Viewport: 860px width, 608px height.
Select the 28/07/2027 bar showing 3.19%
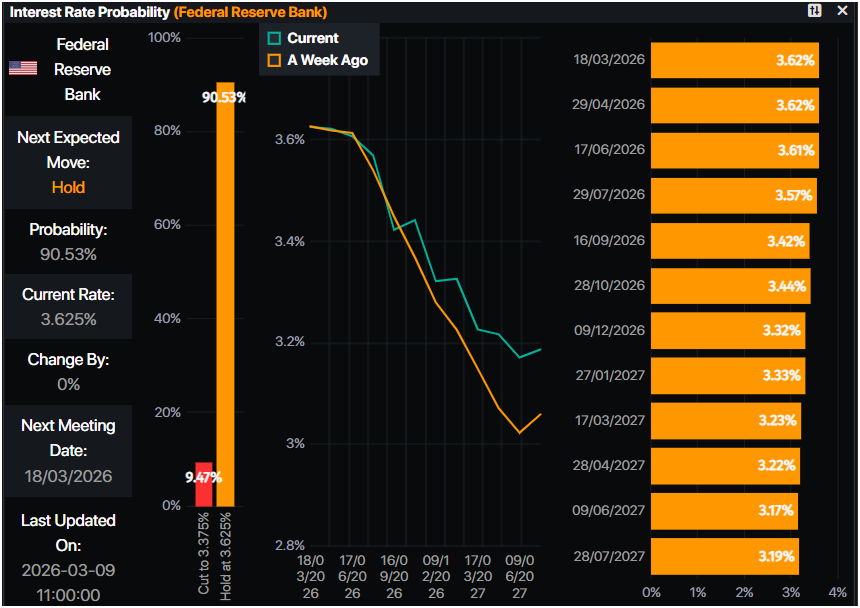coord(724,556)
